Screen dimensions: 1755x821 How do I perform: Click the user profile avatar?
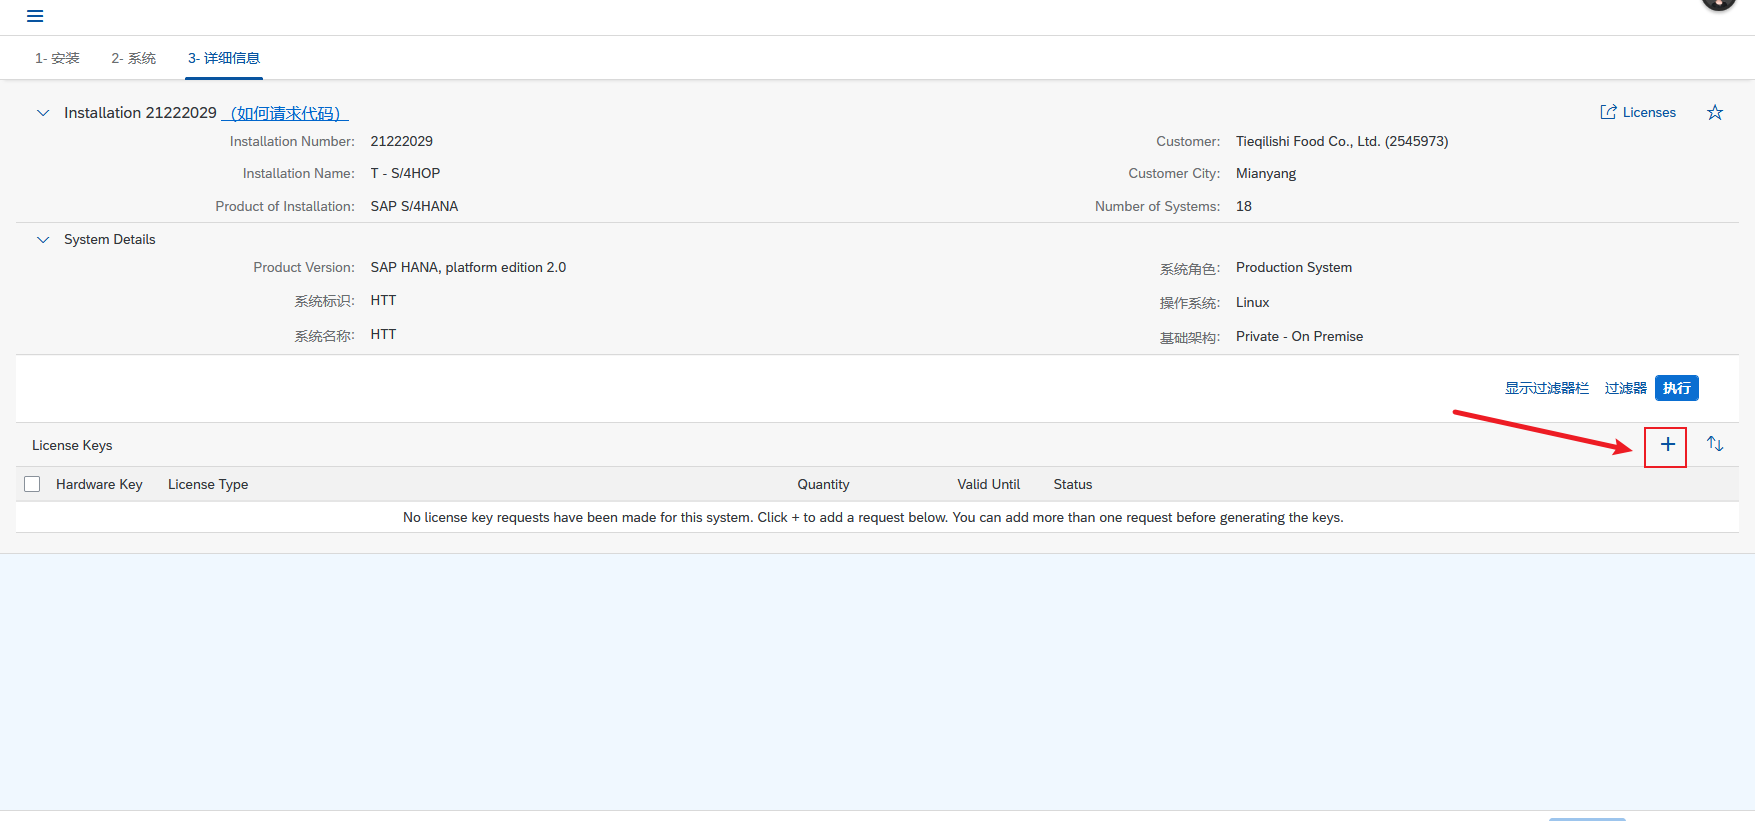pos(1718,4)
